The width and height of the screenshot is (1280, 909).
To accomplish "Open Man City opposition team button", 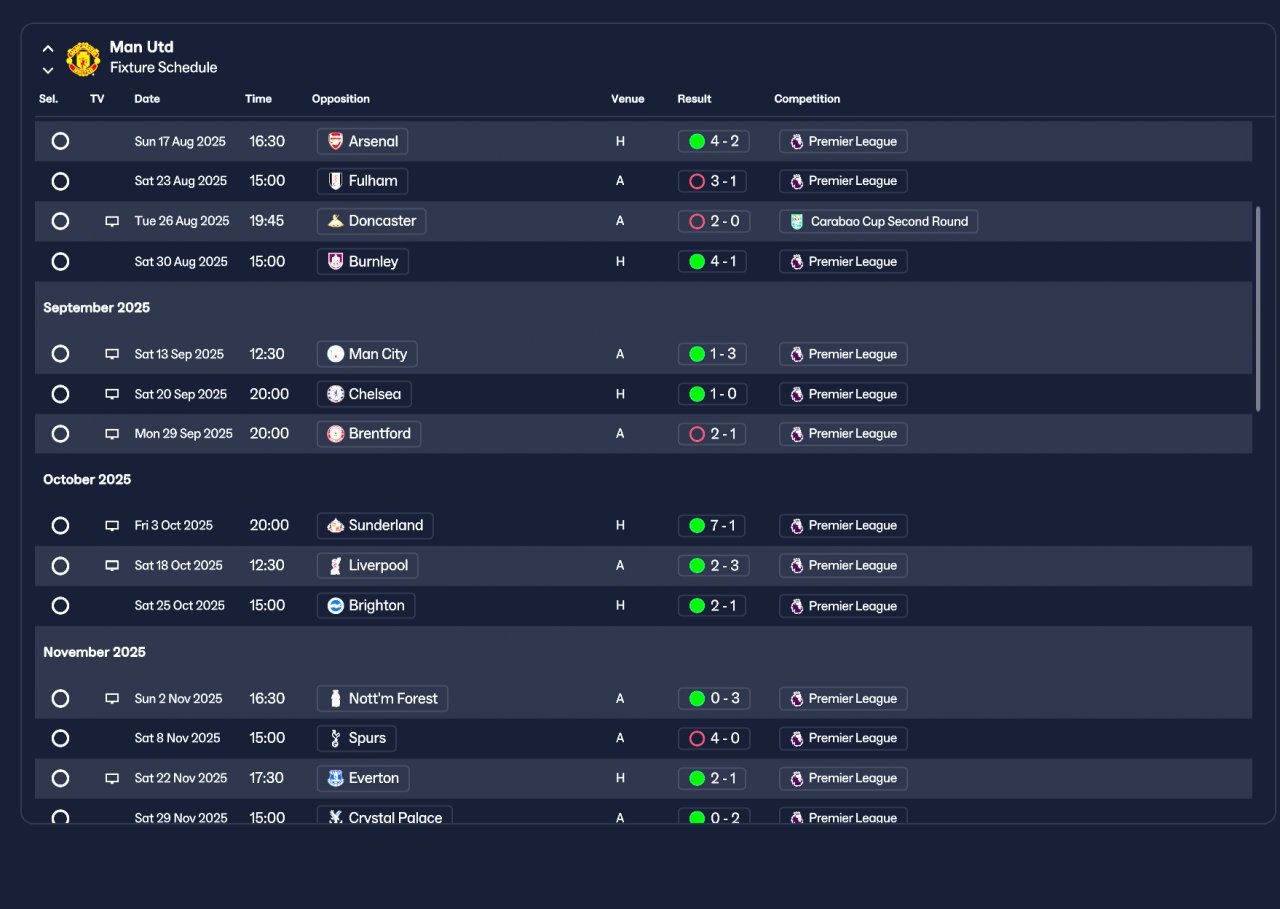I will [x=367, y=354].
